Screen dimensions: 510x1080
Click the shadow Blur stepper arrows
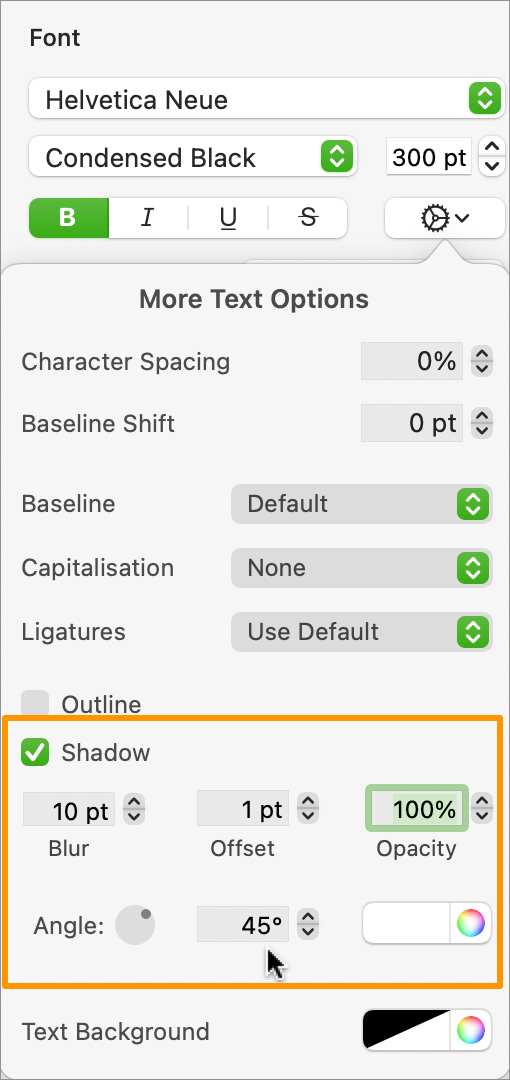coord(134,809)
